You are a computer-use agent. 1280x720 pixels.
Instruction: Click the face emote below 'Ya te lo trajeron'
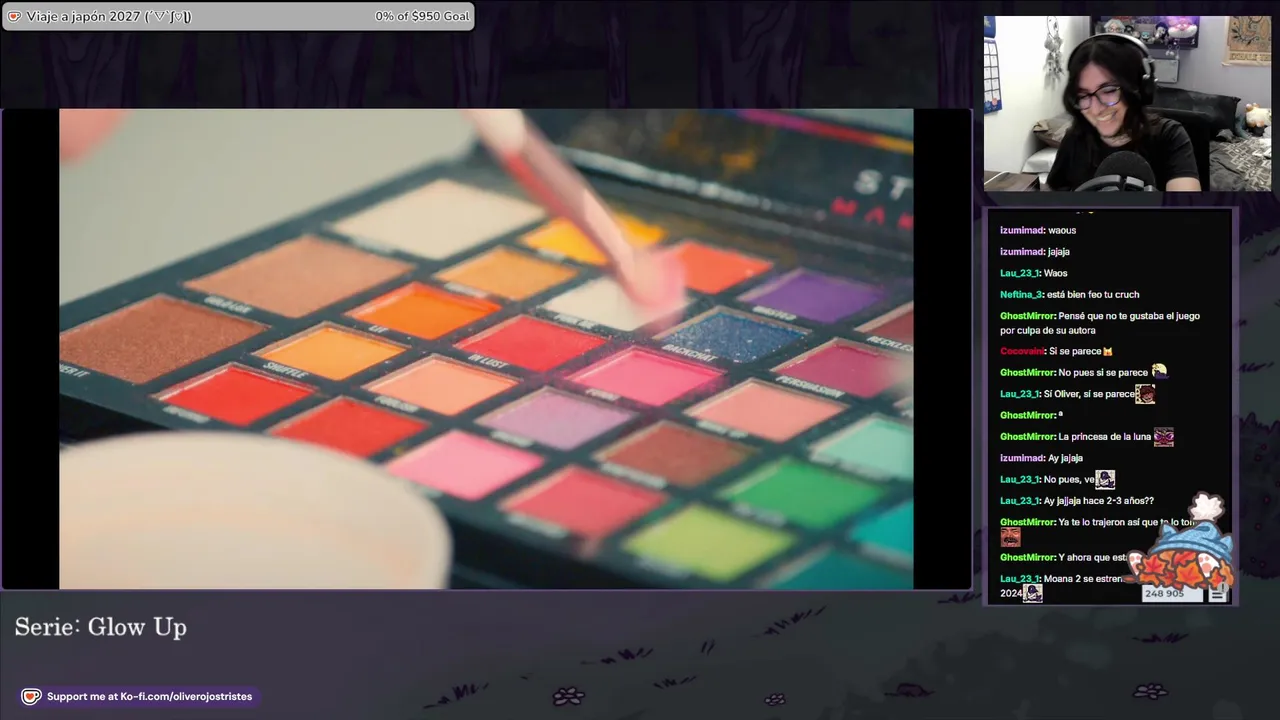(1010, 538)
